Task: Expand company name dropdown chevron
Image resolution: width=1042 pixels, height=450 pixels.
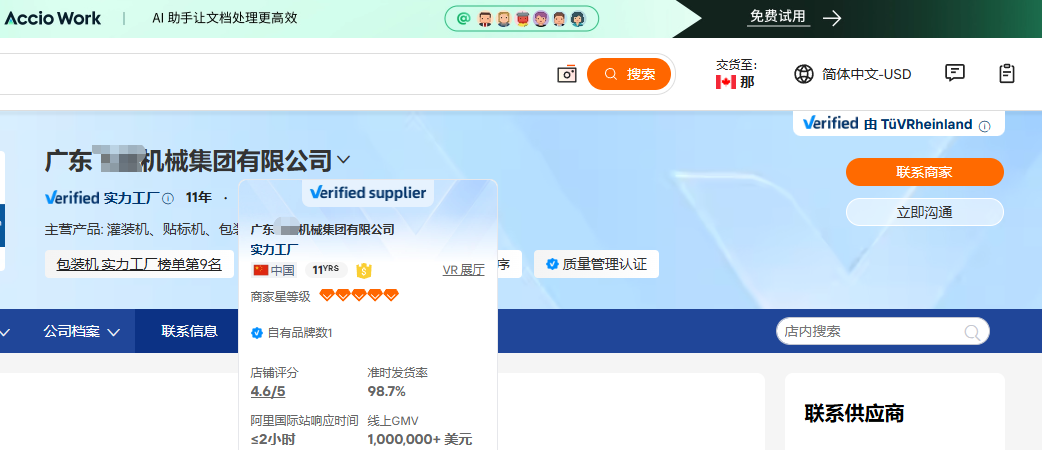Action: [343, 160]
